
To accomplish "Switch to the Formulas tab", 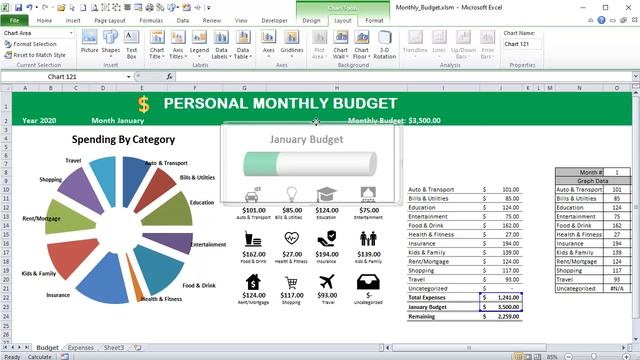I will click(151, 20).
